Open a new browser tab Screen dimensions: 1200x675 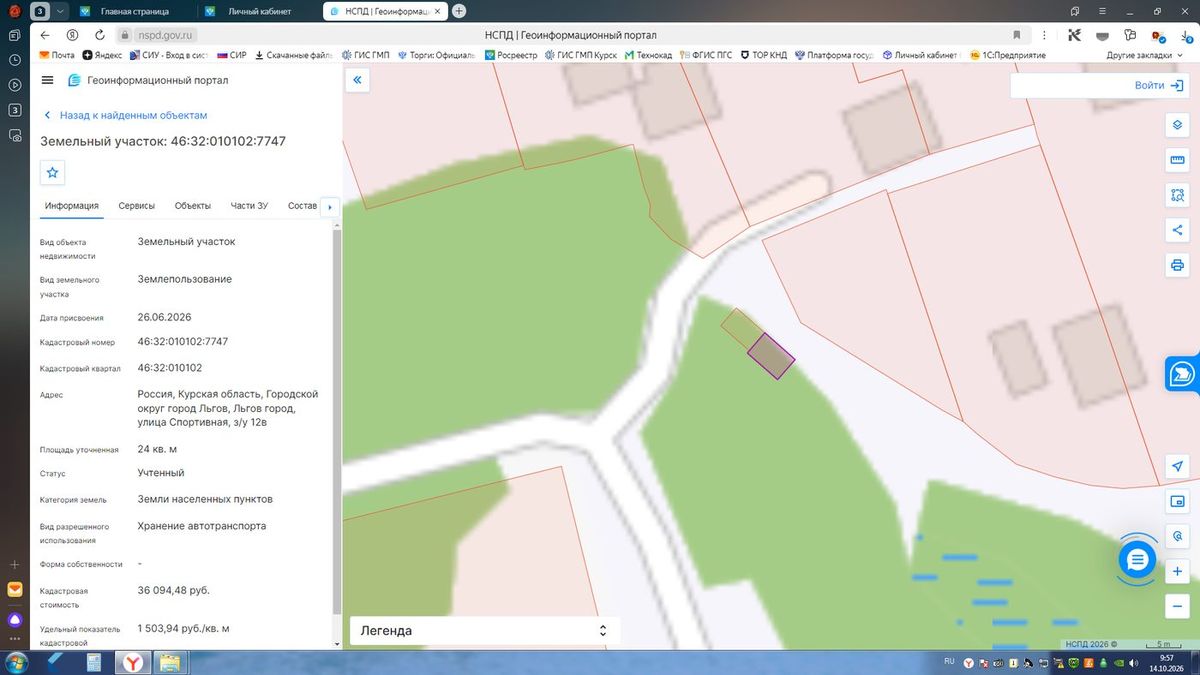coord(459,11)
